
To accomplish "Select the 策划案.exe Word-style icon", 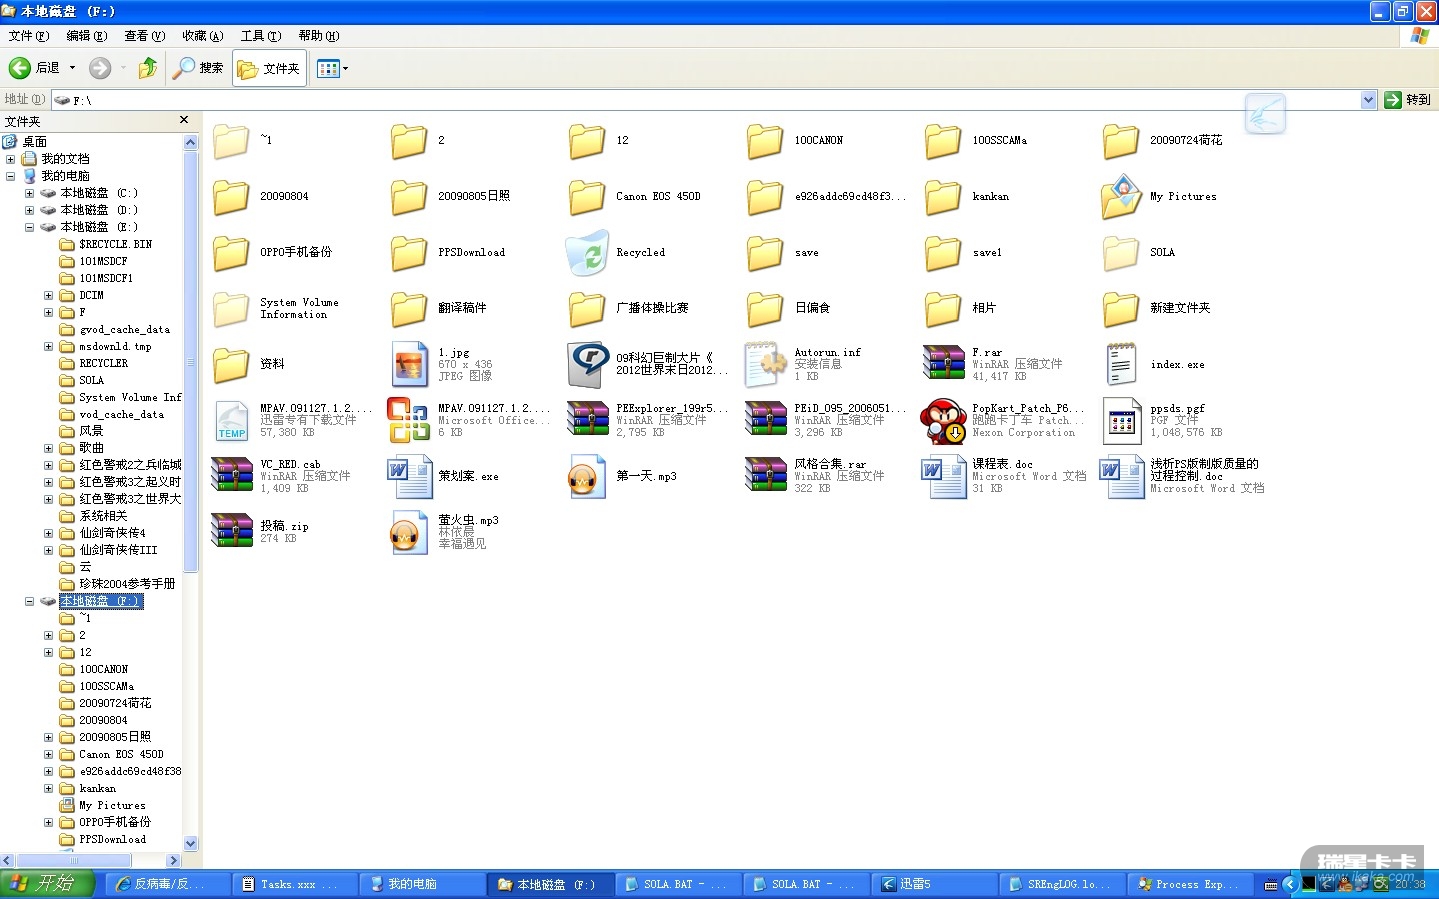I will [x=409, y=476].
